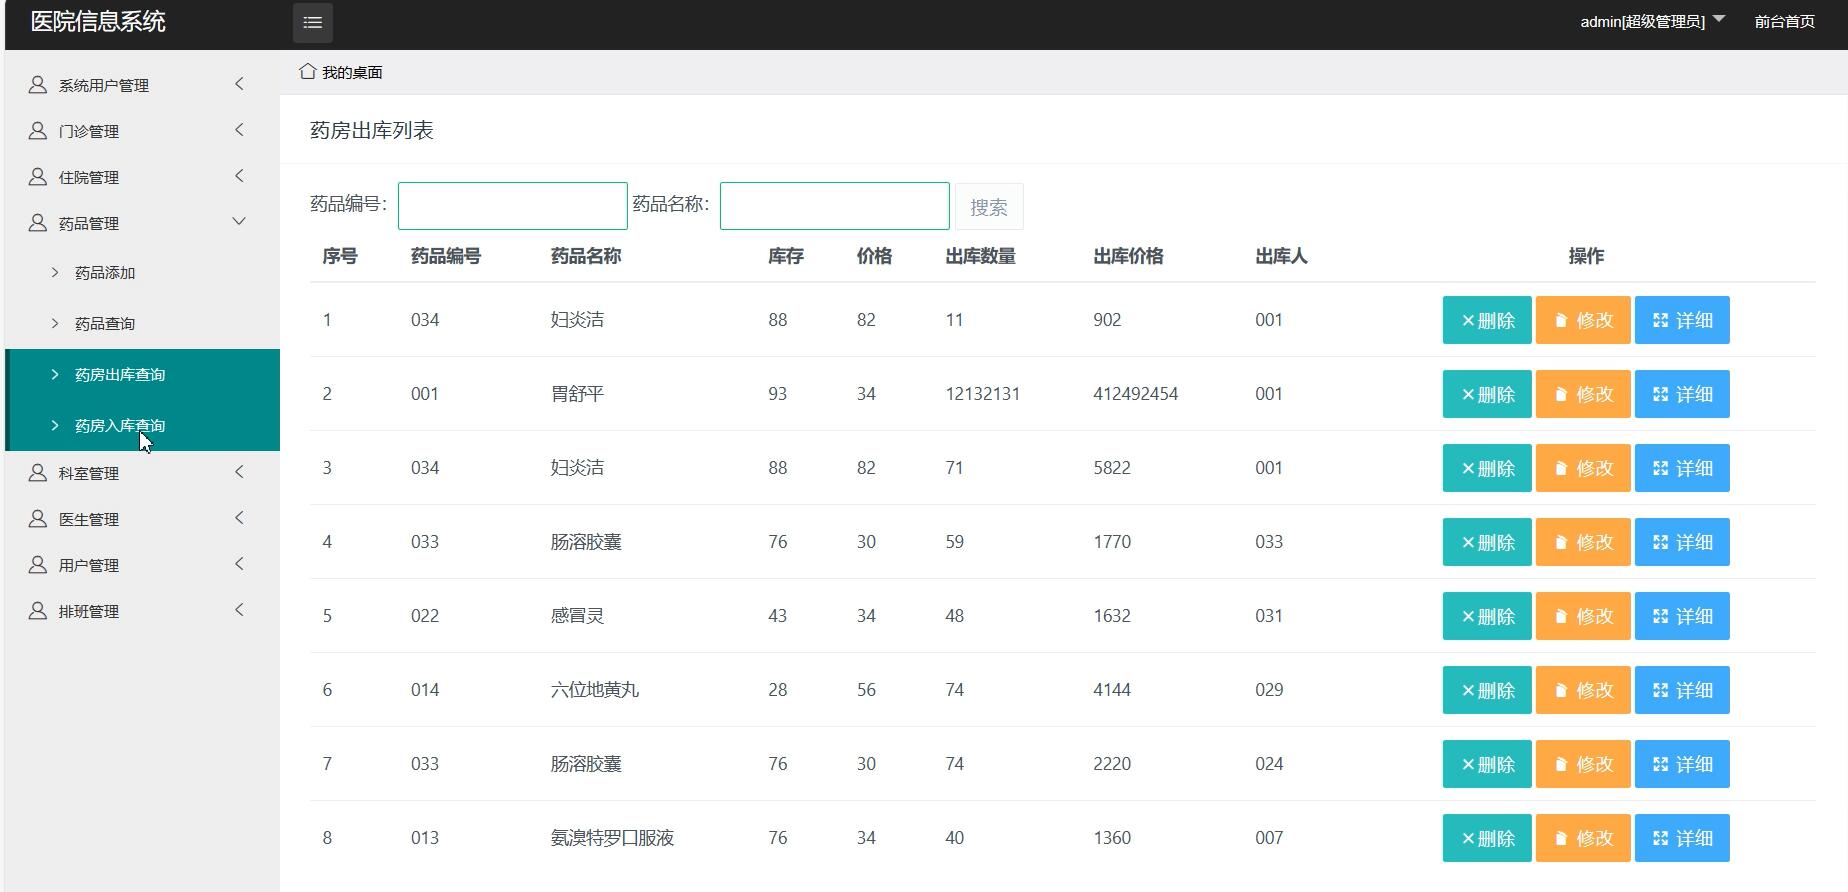Open 详细 on row 7 出库价格 2220
Screen dimensions: 1848x892
click(1682, 764)
